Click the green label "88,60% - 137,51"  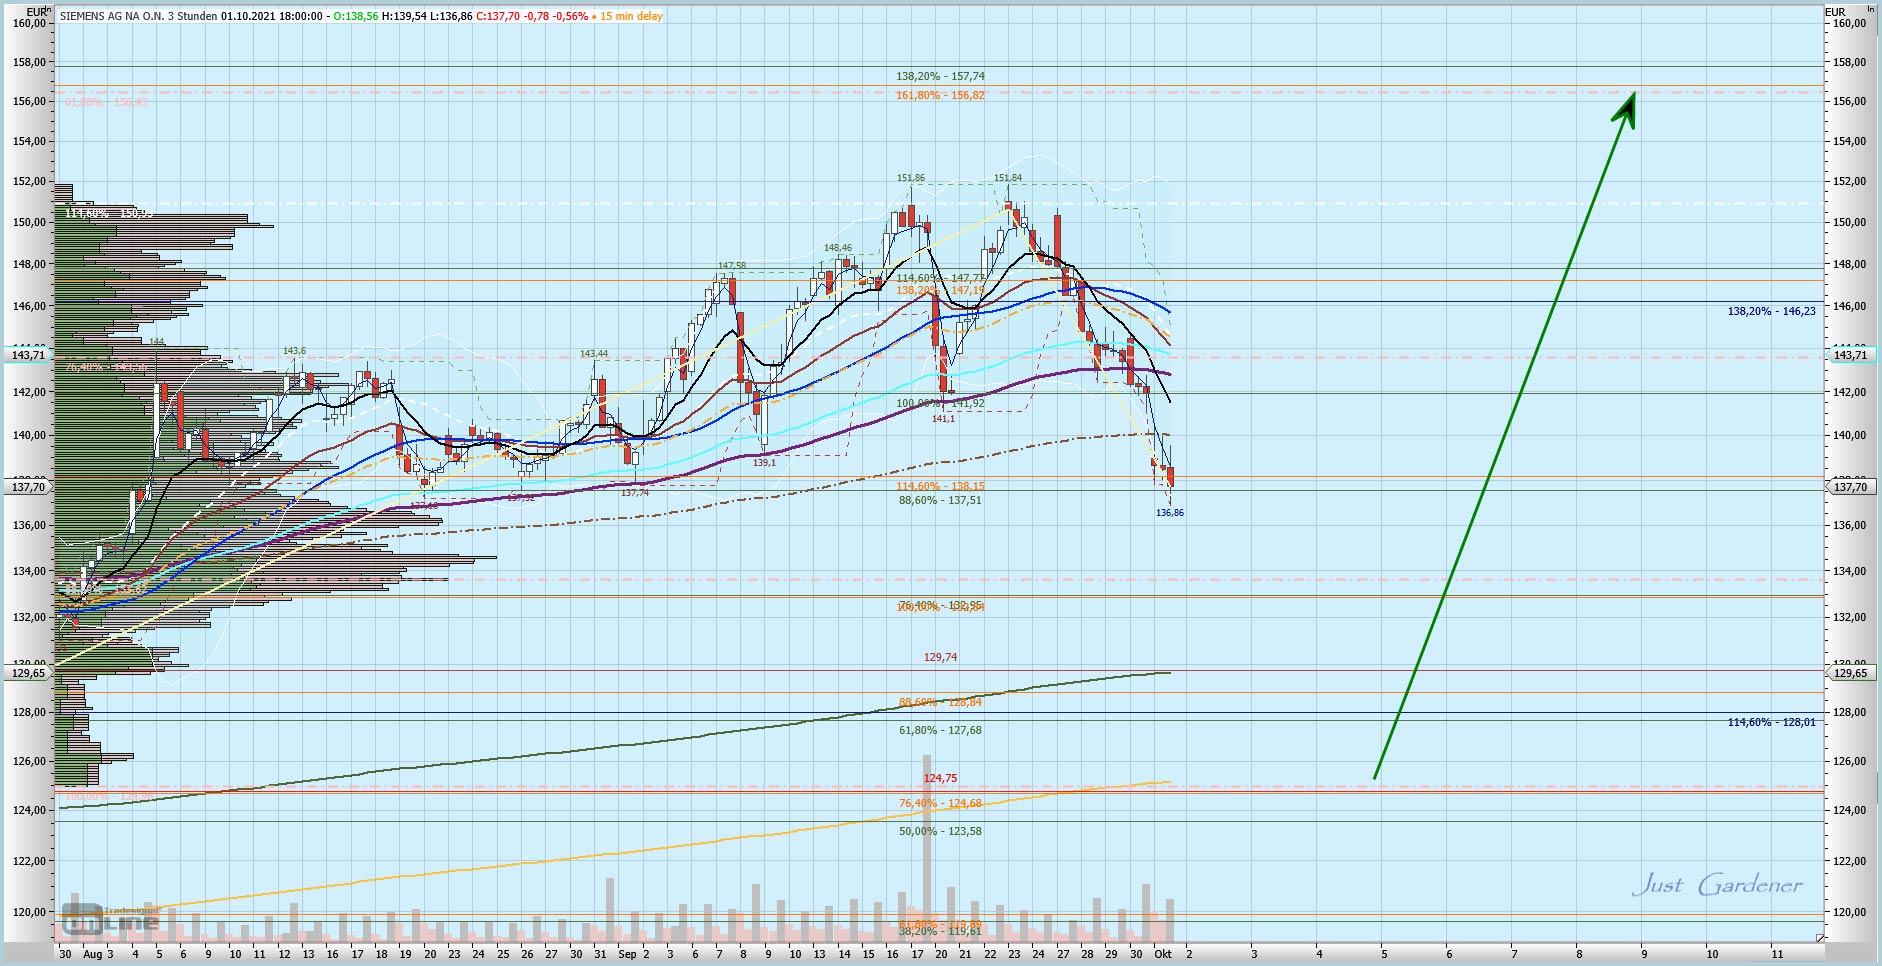pos(940,500)
